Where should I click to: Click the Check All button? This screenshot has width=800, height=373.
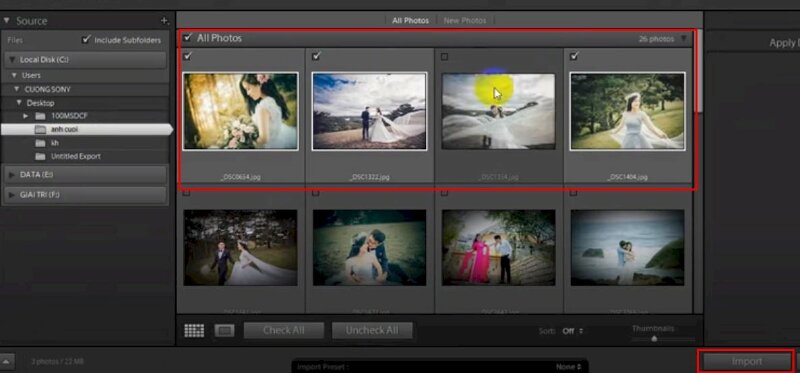(284, 331)
